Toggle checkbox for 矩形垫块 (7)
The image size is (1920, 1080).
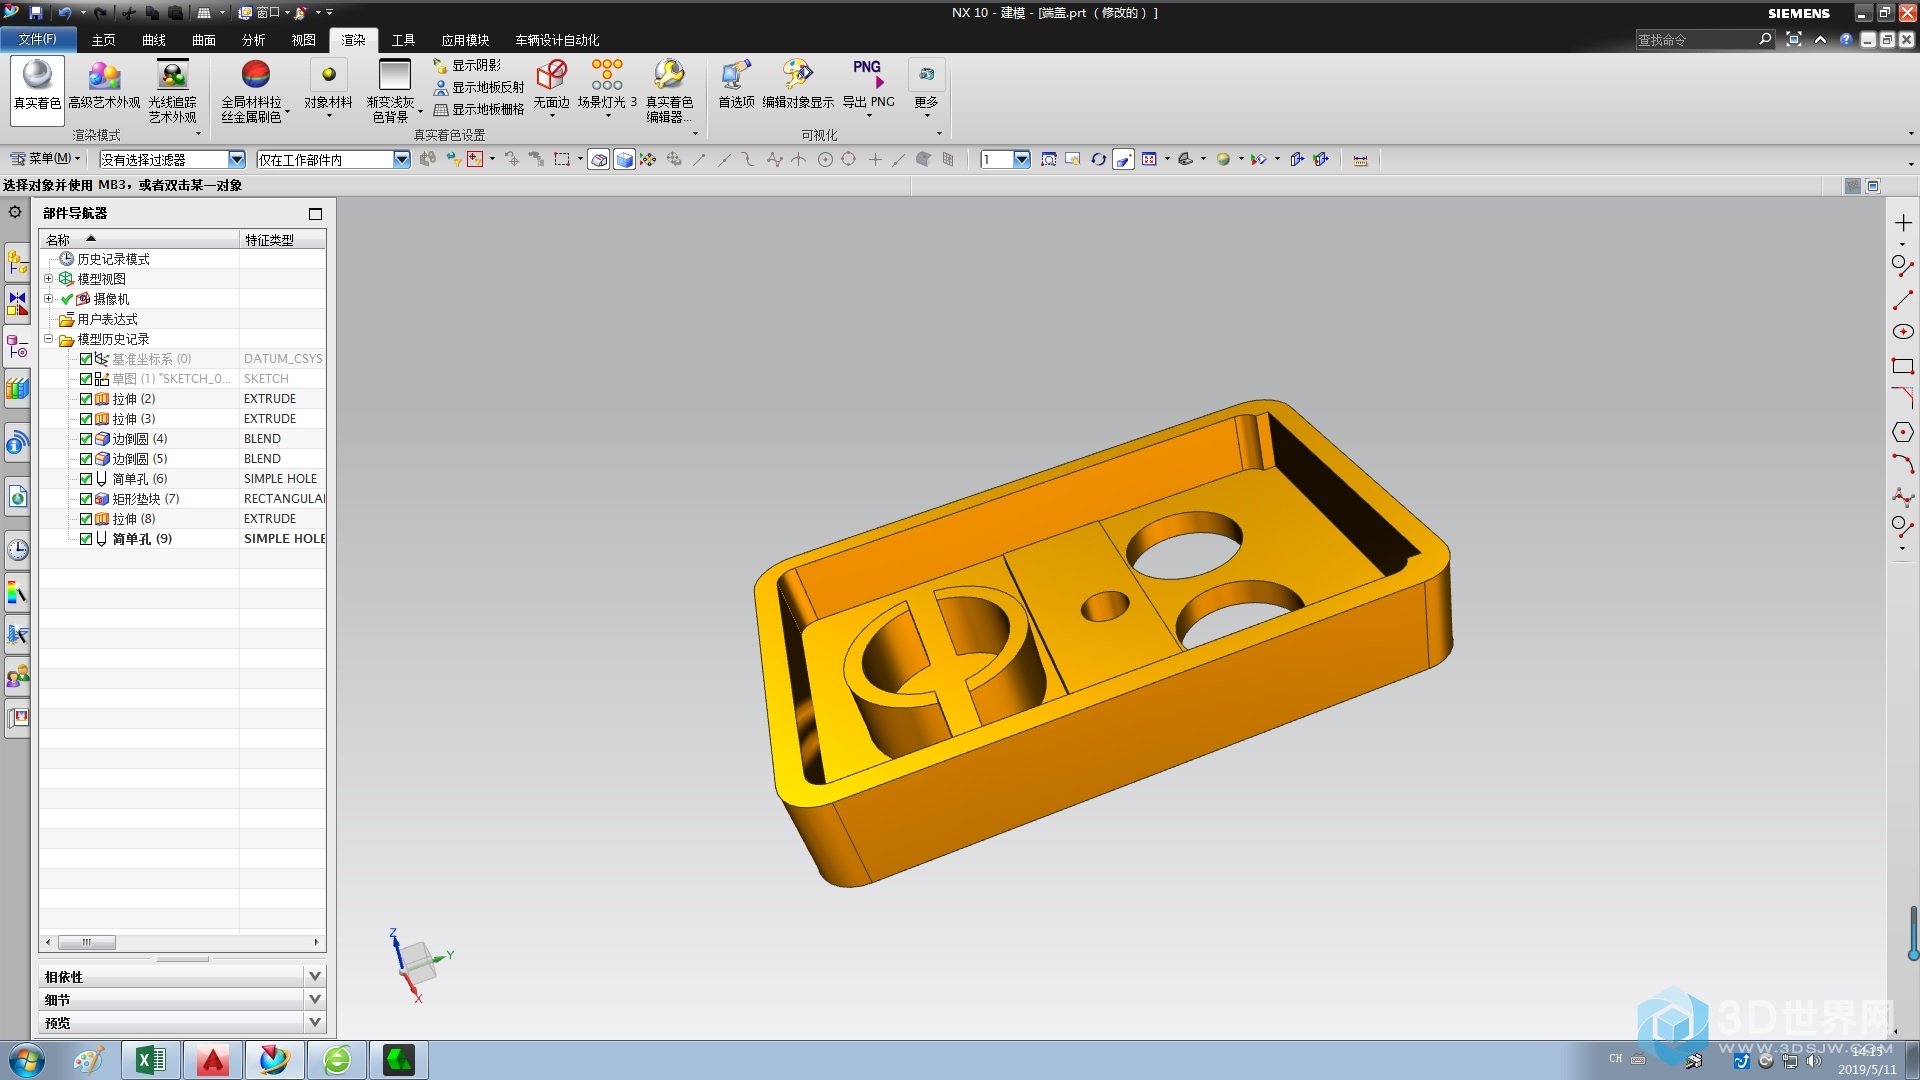tap(86, 499)
